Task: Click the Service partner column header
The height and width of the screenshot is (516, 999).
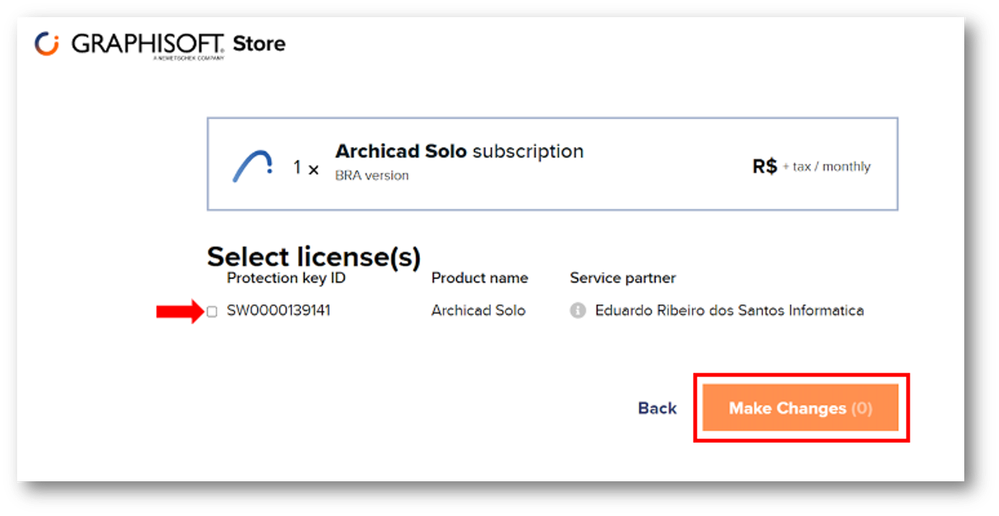Action: (622, 278)
